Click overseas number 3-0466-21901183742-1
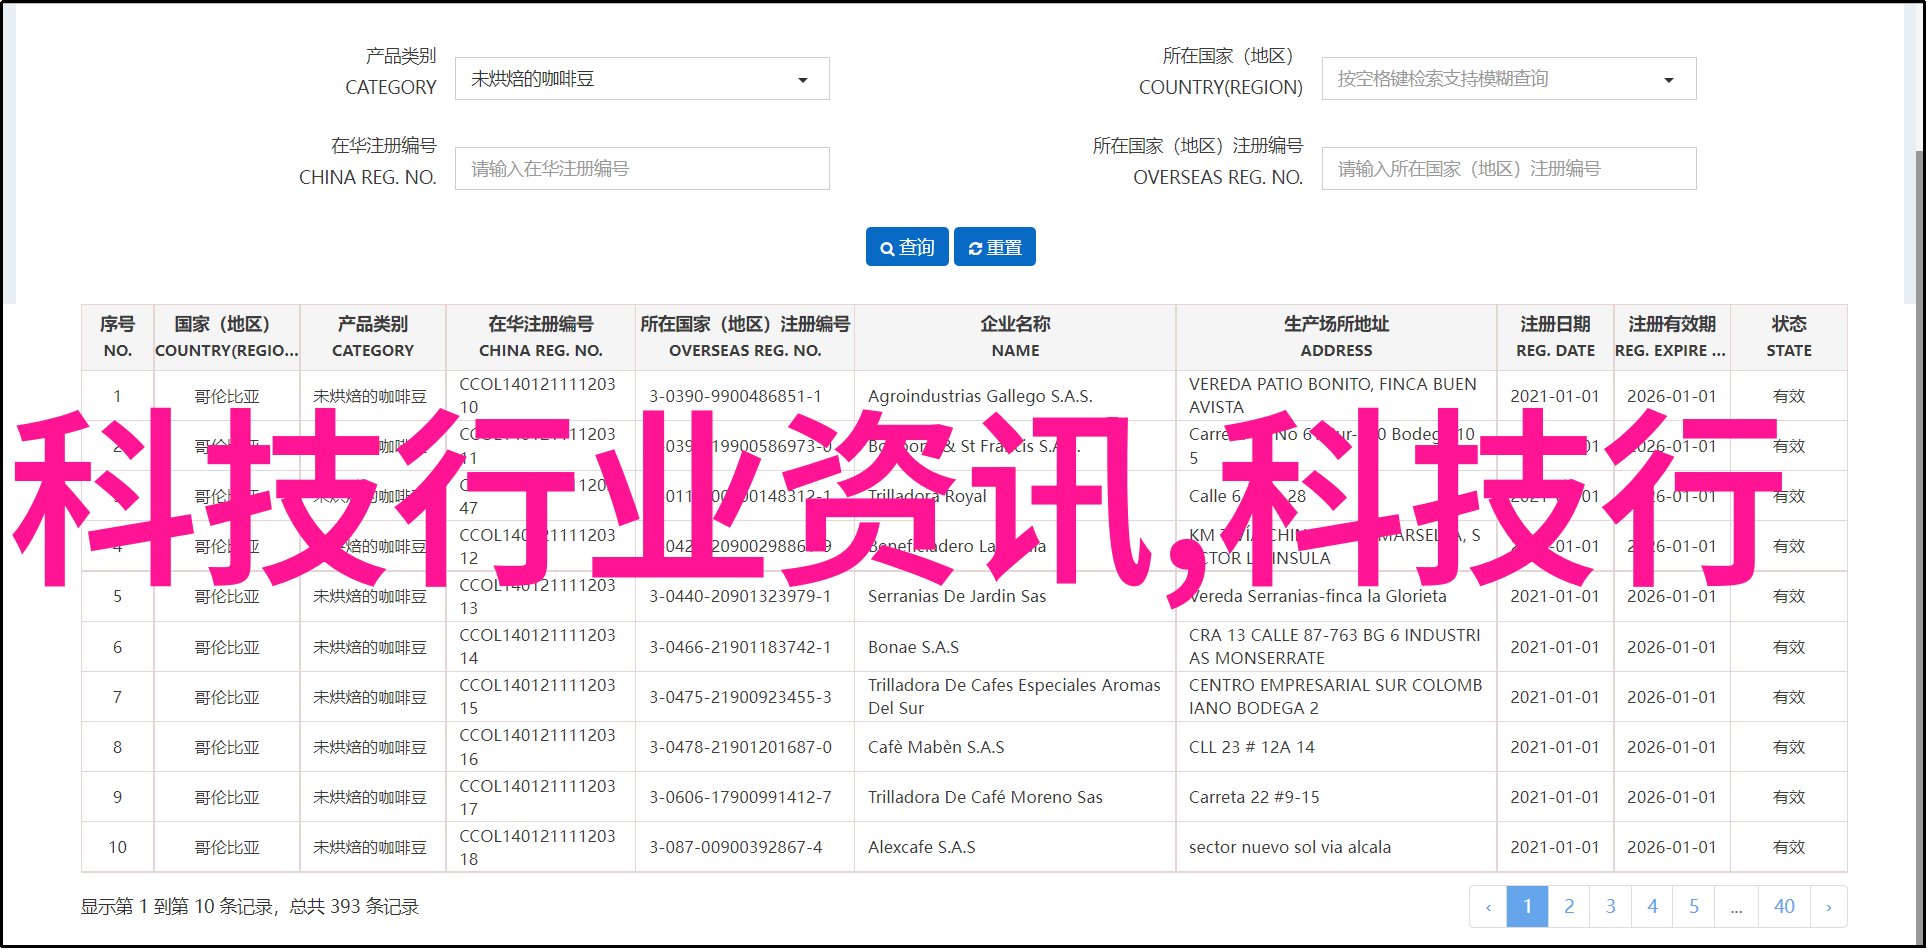The image size is (1927, 950). (x=740, y=647)
